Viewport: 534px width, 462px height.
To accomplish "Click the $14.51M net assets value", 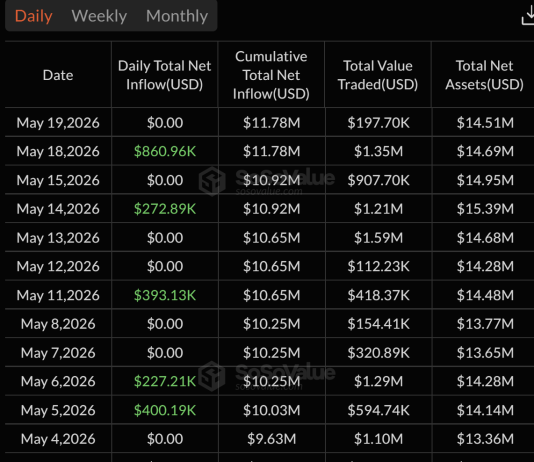I will click(485, 123).
